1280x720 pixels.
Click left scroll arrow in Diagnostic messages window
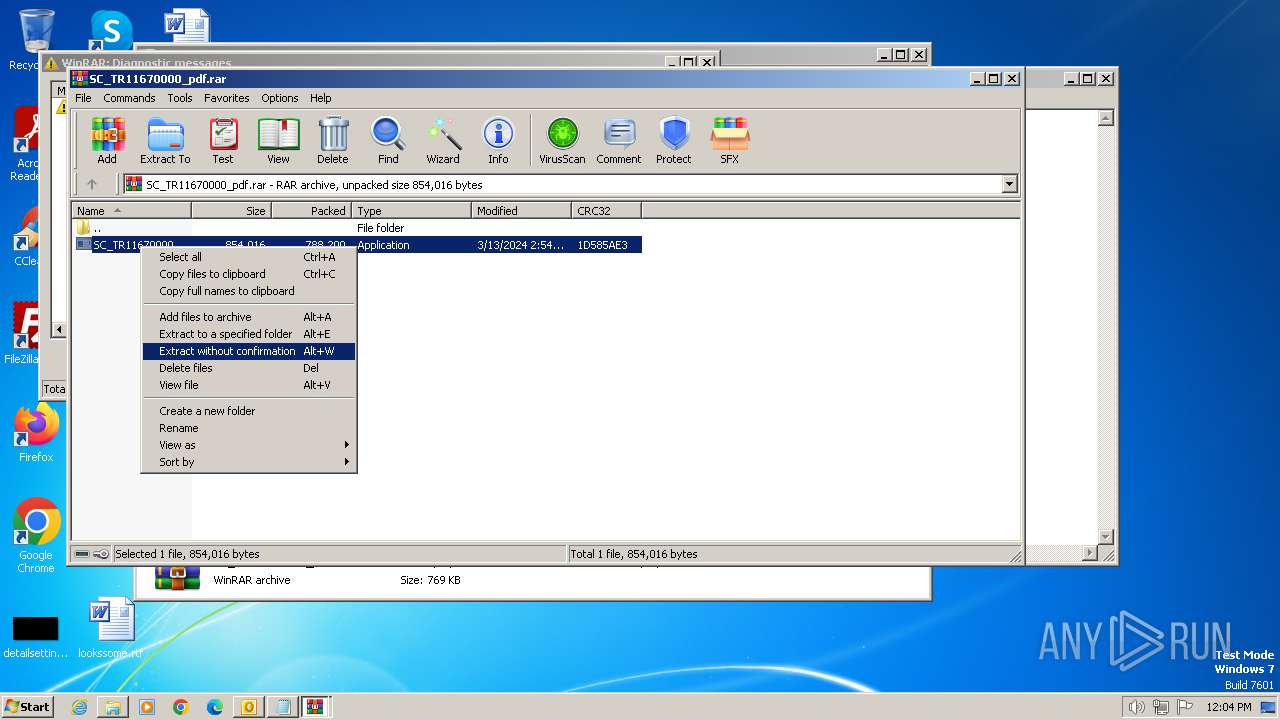click(59, 329)
